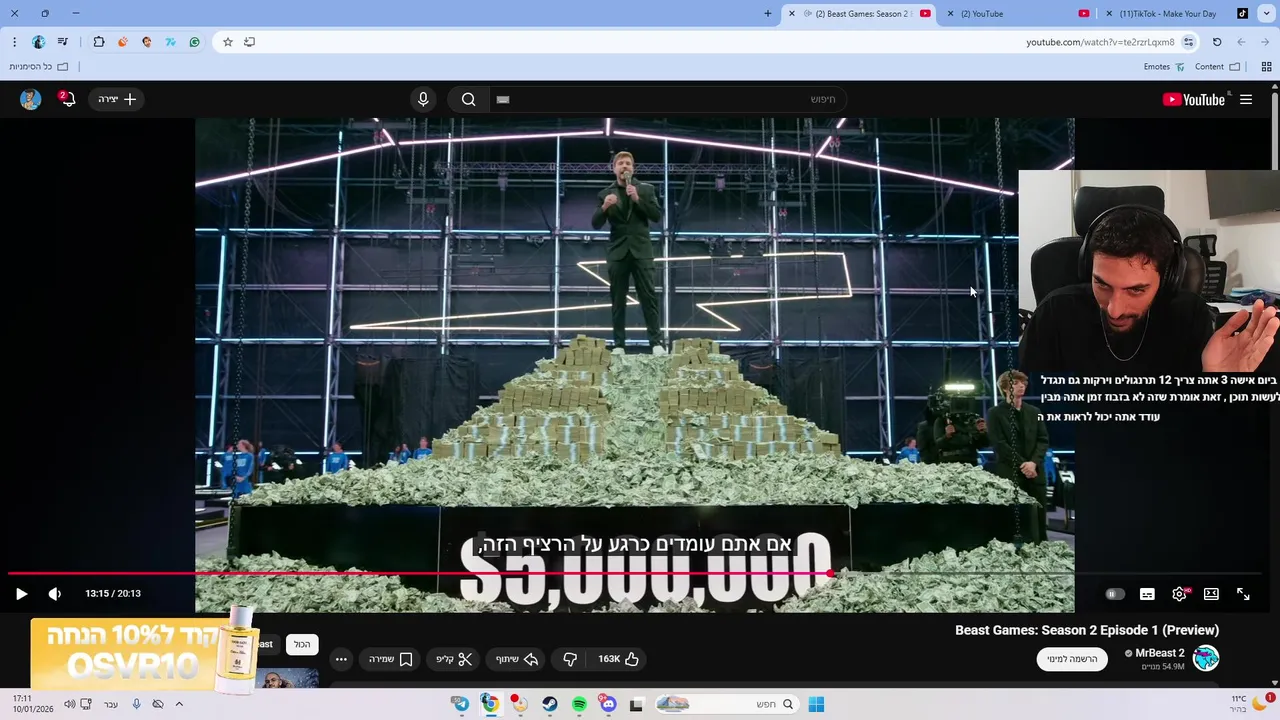
Task: Click the keyboard icon in search box
Action: click(x=503, y=99)
